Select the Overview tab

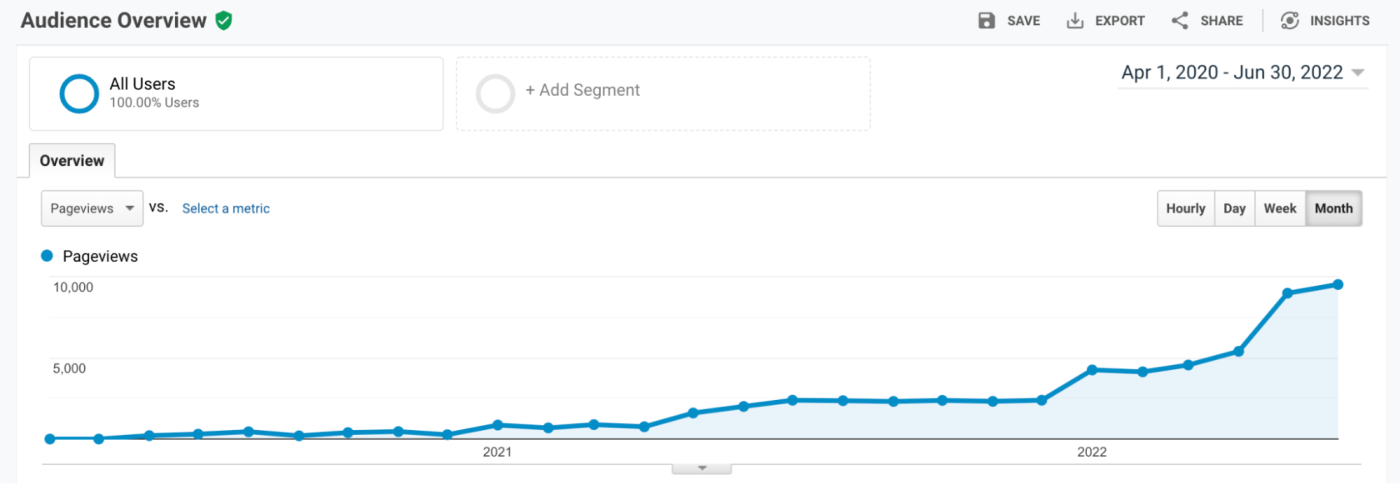click(x=72, y=160)
